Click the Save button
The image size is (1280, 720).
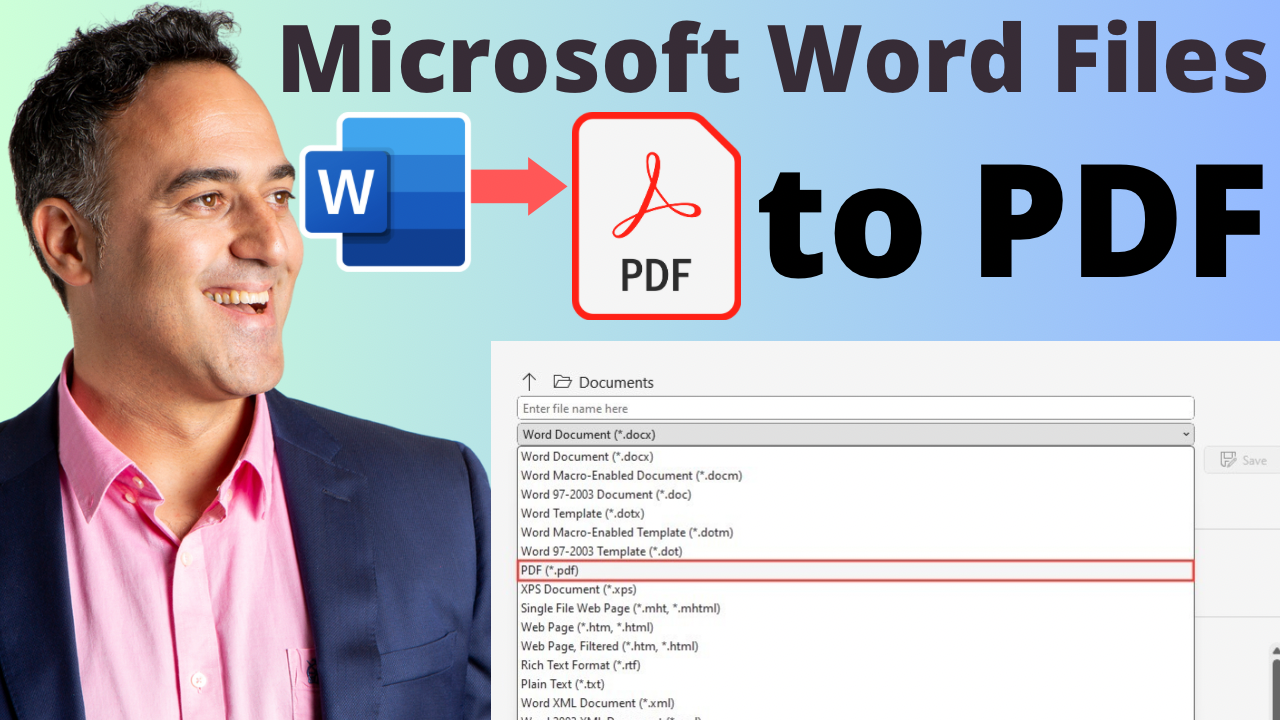coord(1243,460)
